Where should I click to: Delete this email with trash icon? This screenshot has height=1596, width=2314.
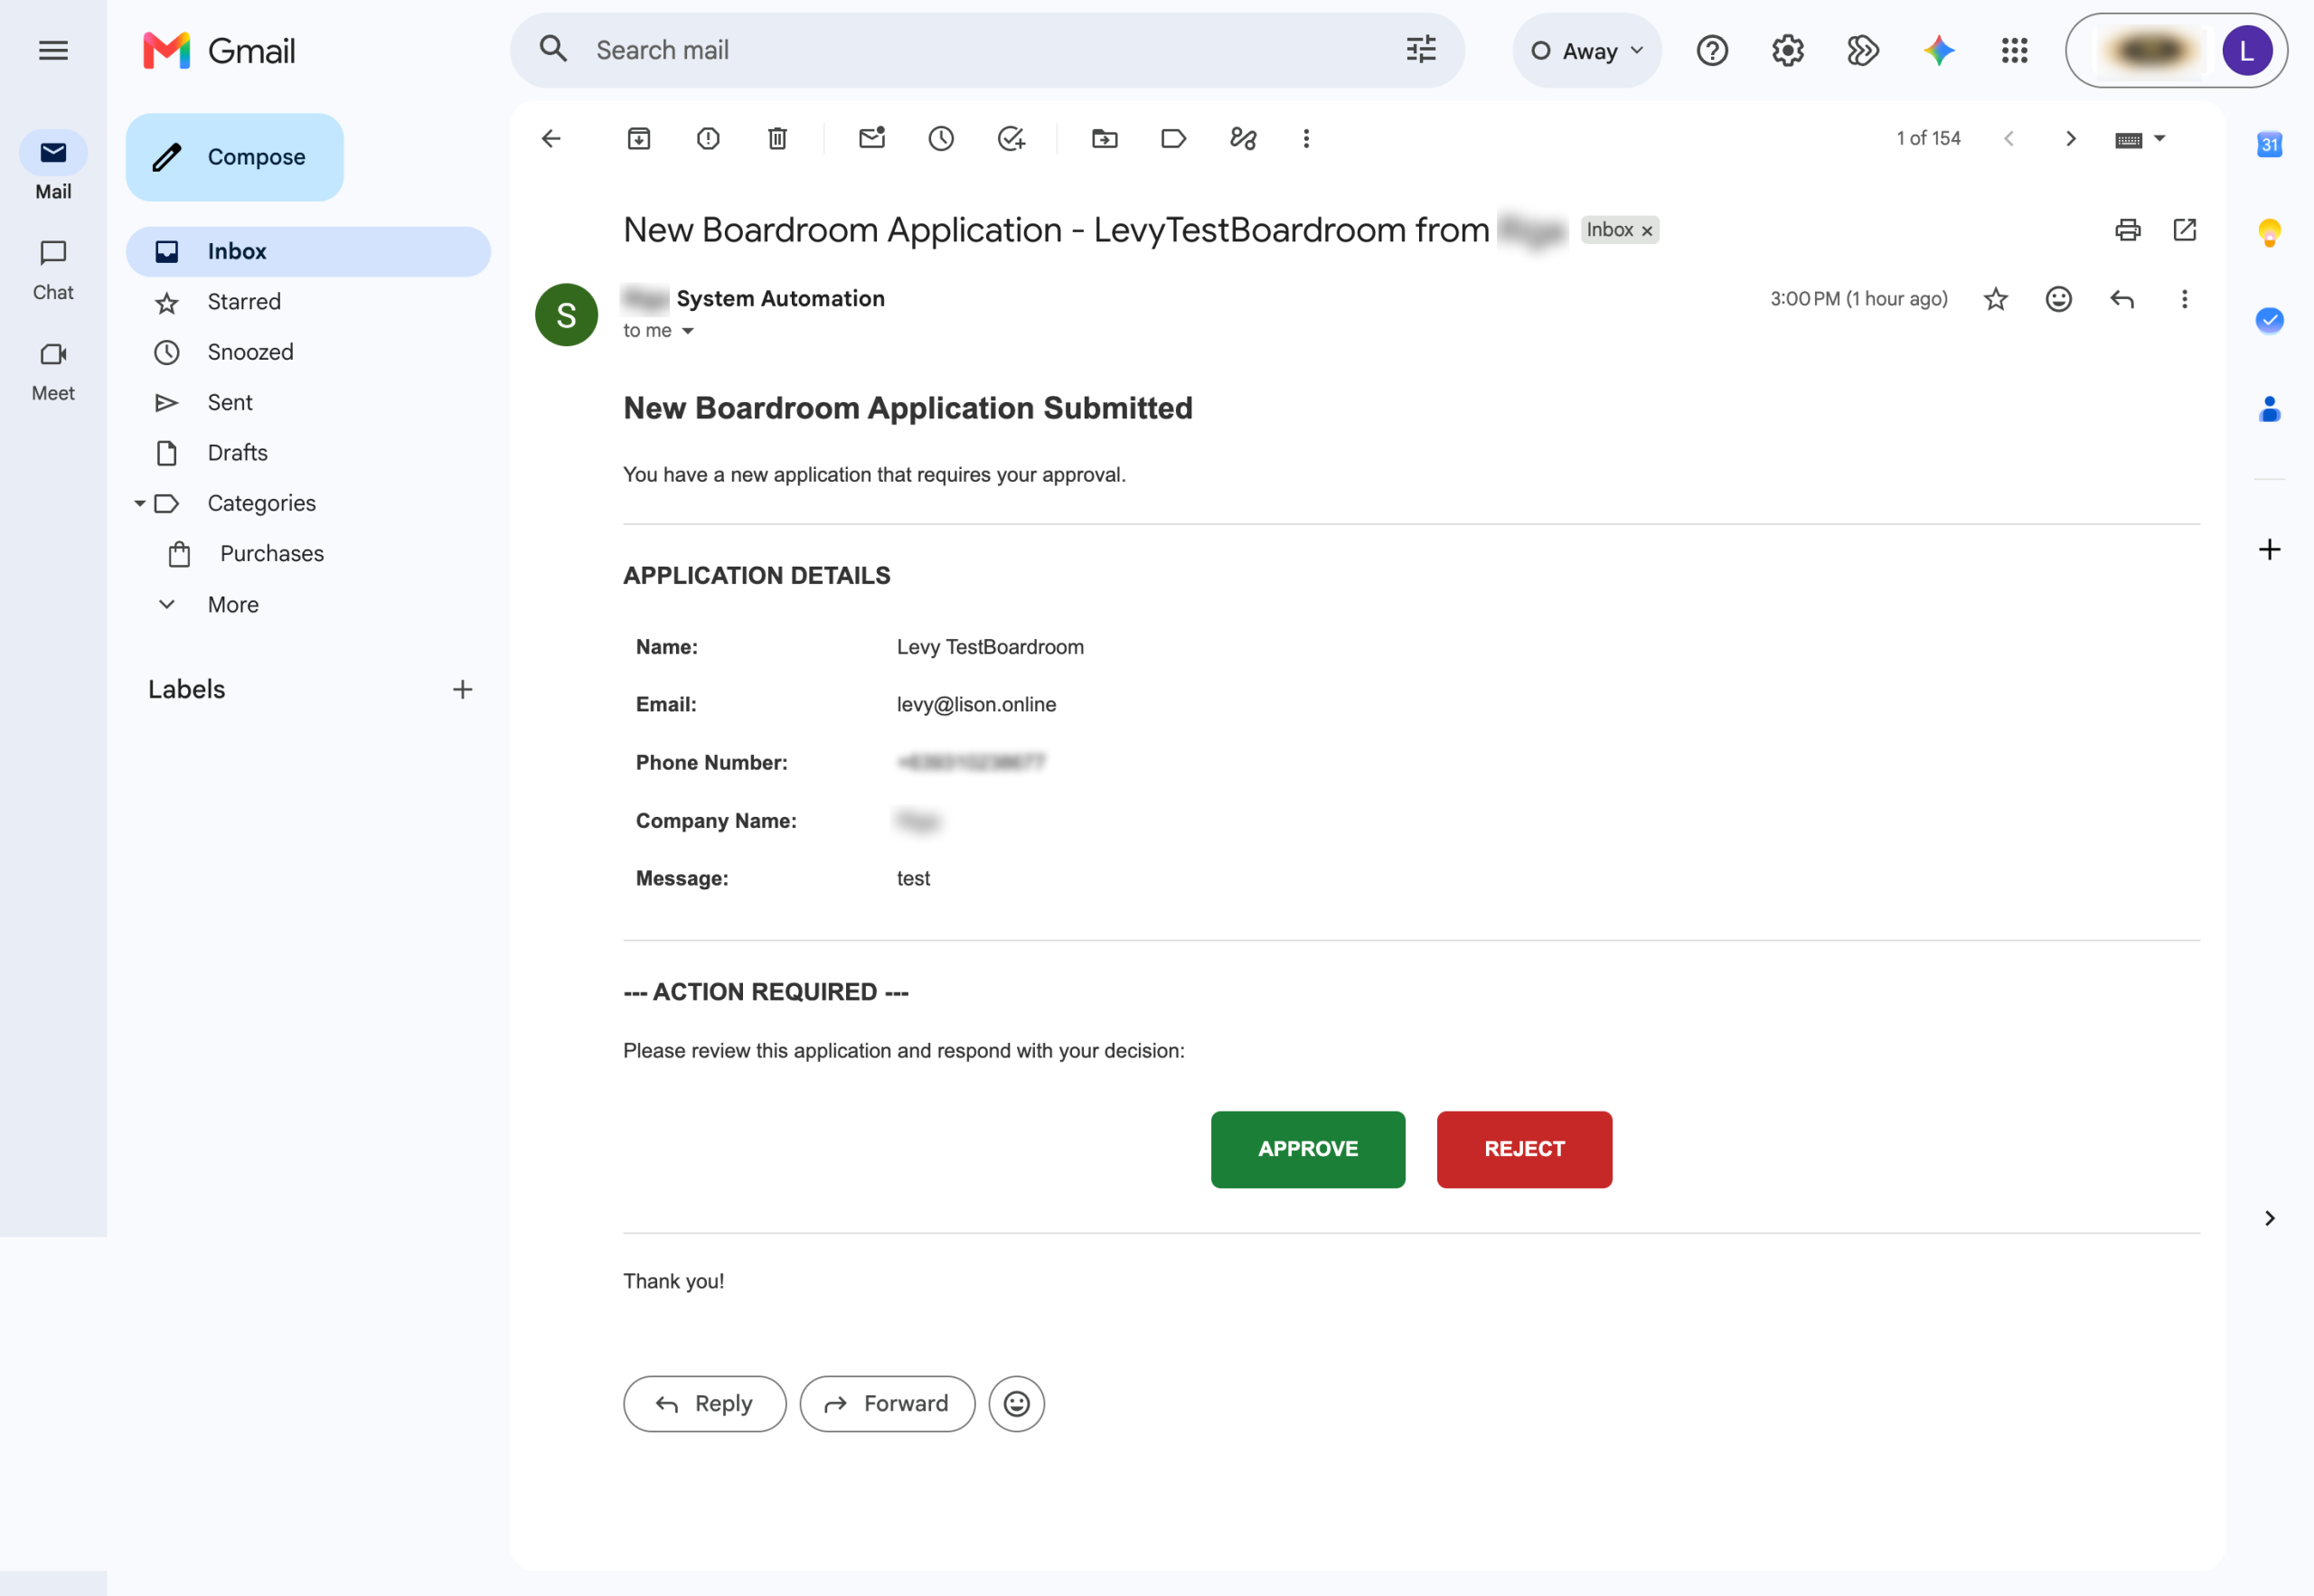pyautogui.click(x=777, y=138)
